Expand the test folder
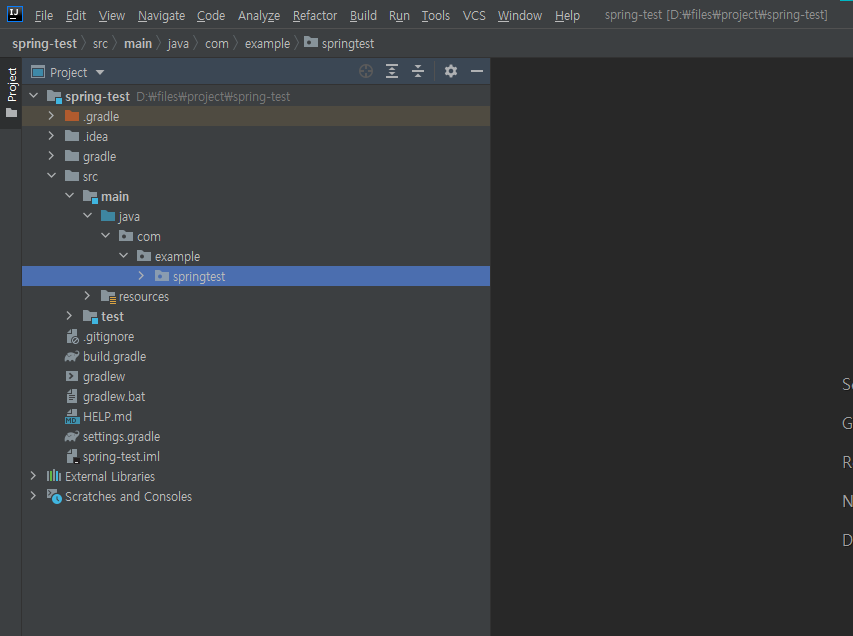The height and width of the screenshot is (636, 853). point(68,316)
